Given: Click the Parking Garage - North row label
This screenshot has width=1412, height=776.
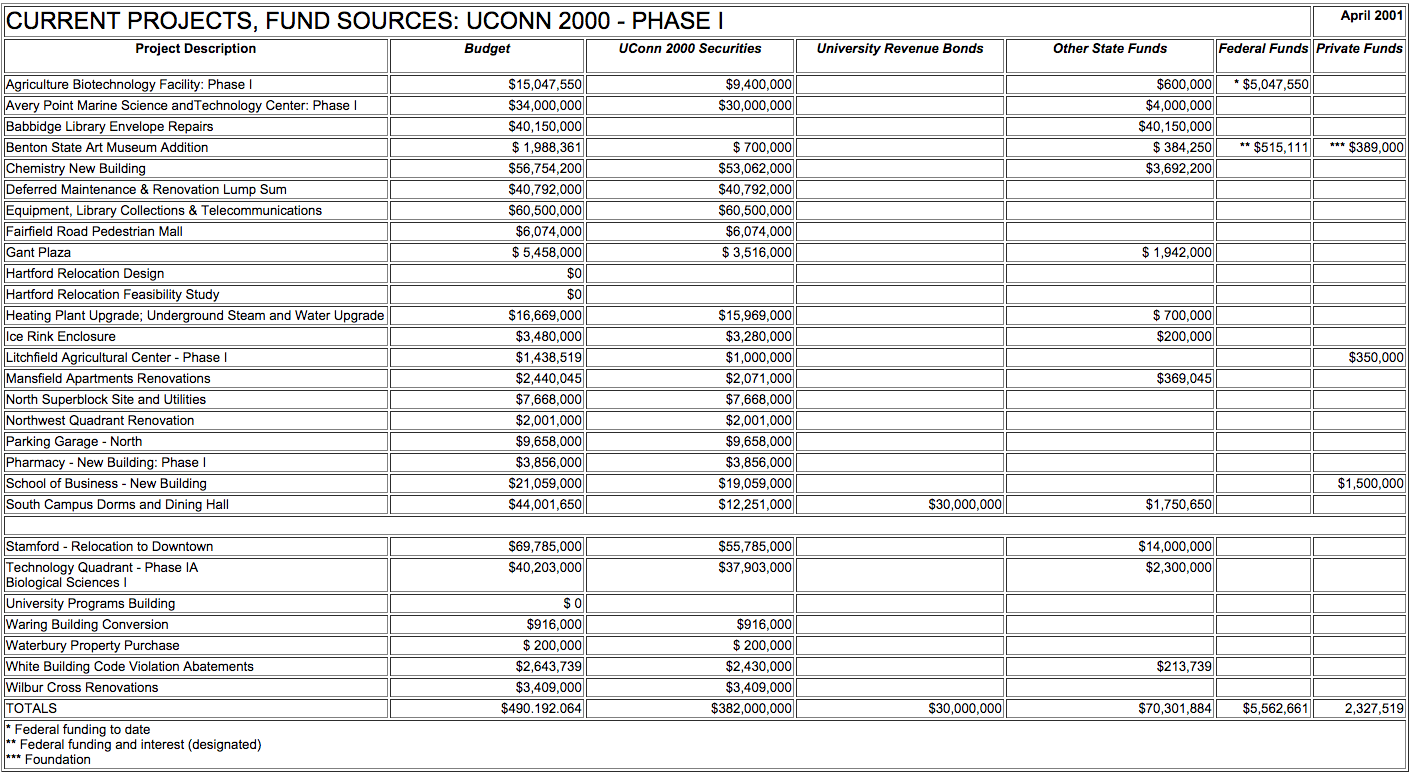Looking at the screenshot, I should (x=74, y=442).
